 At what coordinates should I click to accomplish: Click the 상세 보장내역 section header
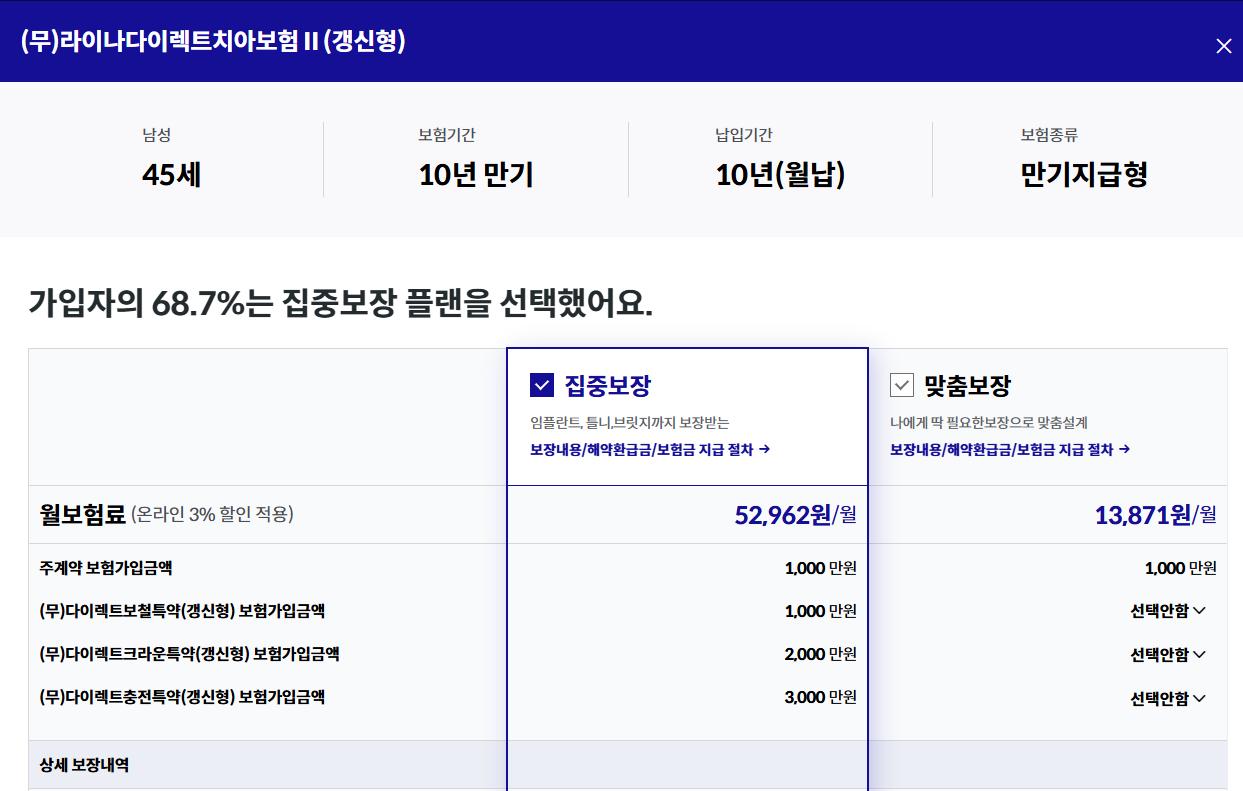coord(84,765)
